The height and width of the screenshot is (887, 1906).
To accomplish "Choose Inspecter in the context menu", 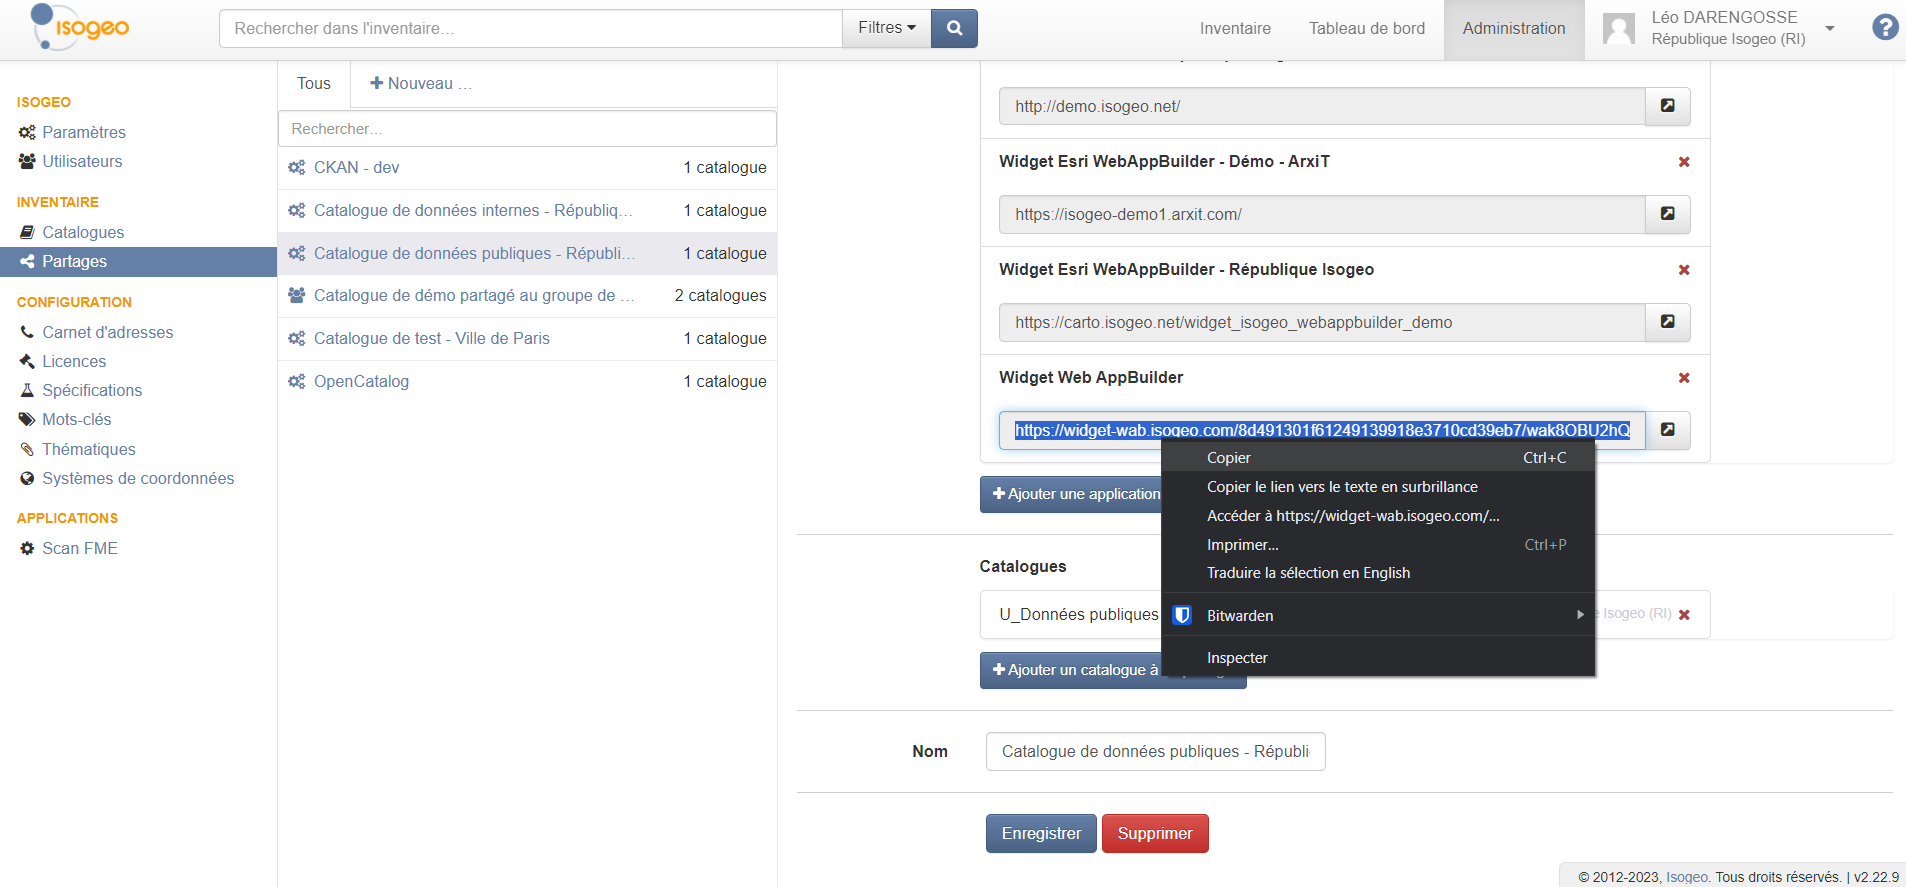I will 1378,658.
